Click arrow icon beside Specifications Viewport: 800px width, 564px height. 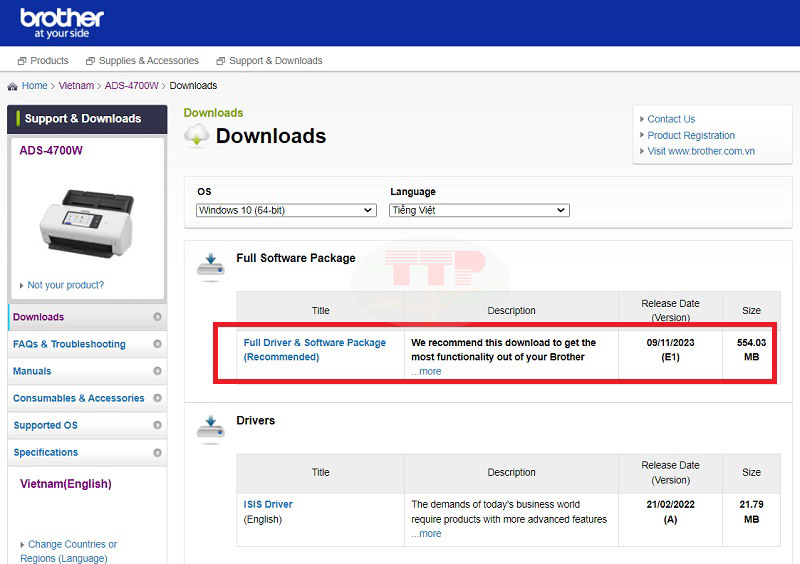[157, 452]
